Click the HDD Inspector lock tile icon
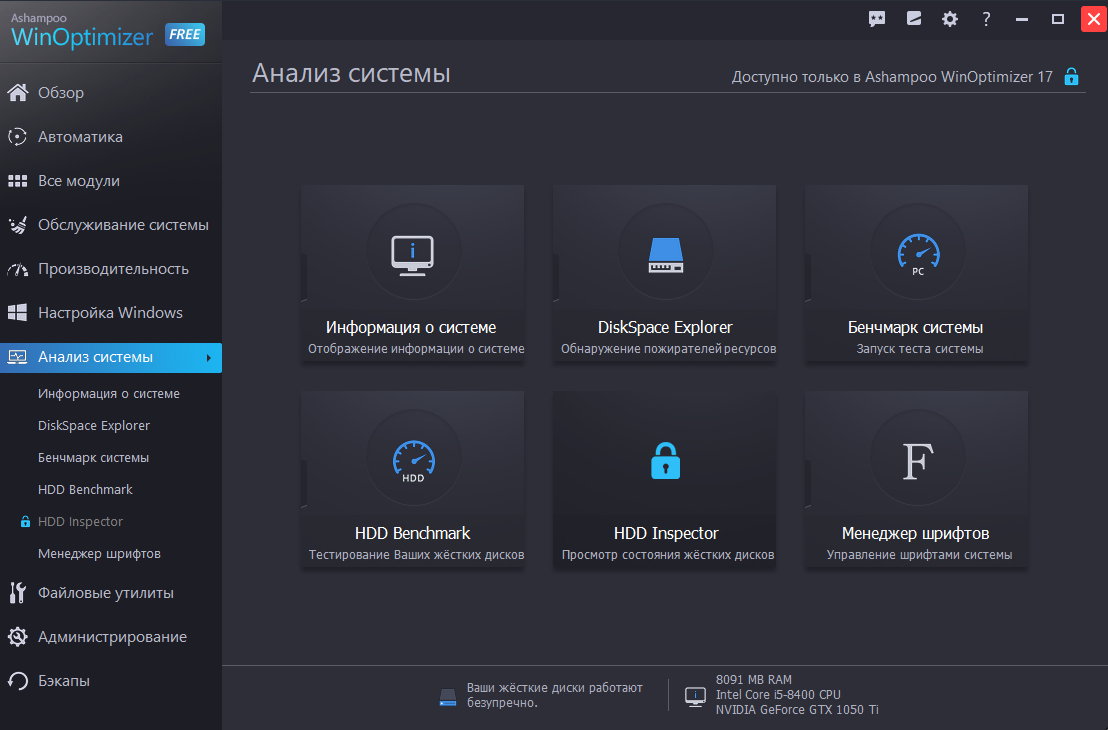The height and width of the screenshot is (730, 1108). pos(665,461)
